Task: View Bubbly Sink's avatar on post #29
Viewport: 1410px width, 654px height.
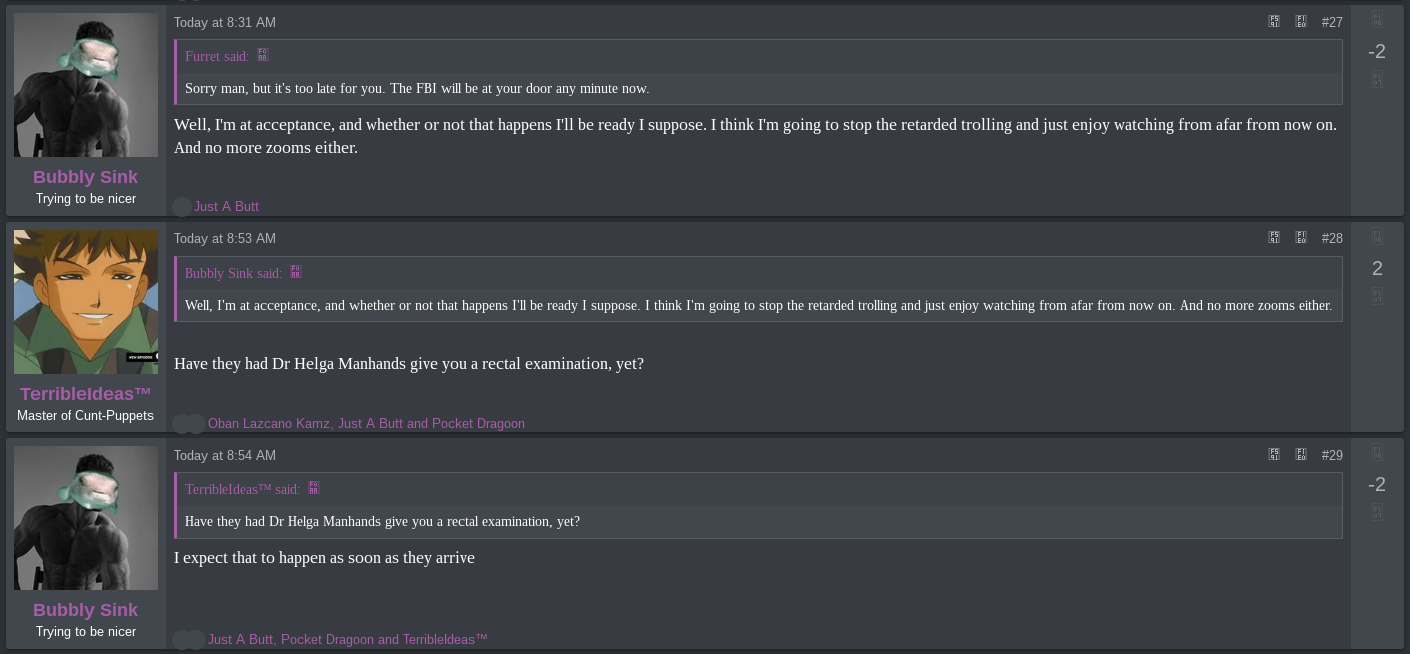Action: click(86, 518)
